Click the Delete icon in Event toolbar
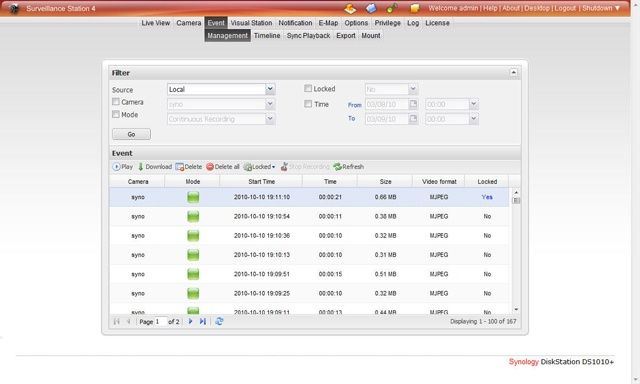Viewport: 640px width, 384px height. (180, 166)
